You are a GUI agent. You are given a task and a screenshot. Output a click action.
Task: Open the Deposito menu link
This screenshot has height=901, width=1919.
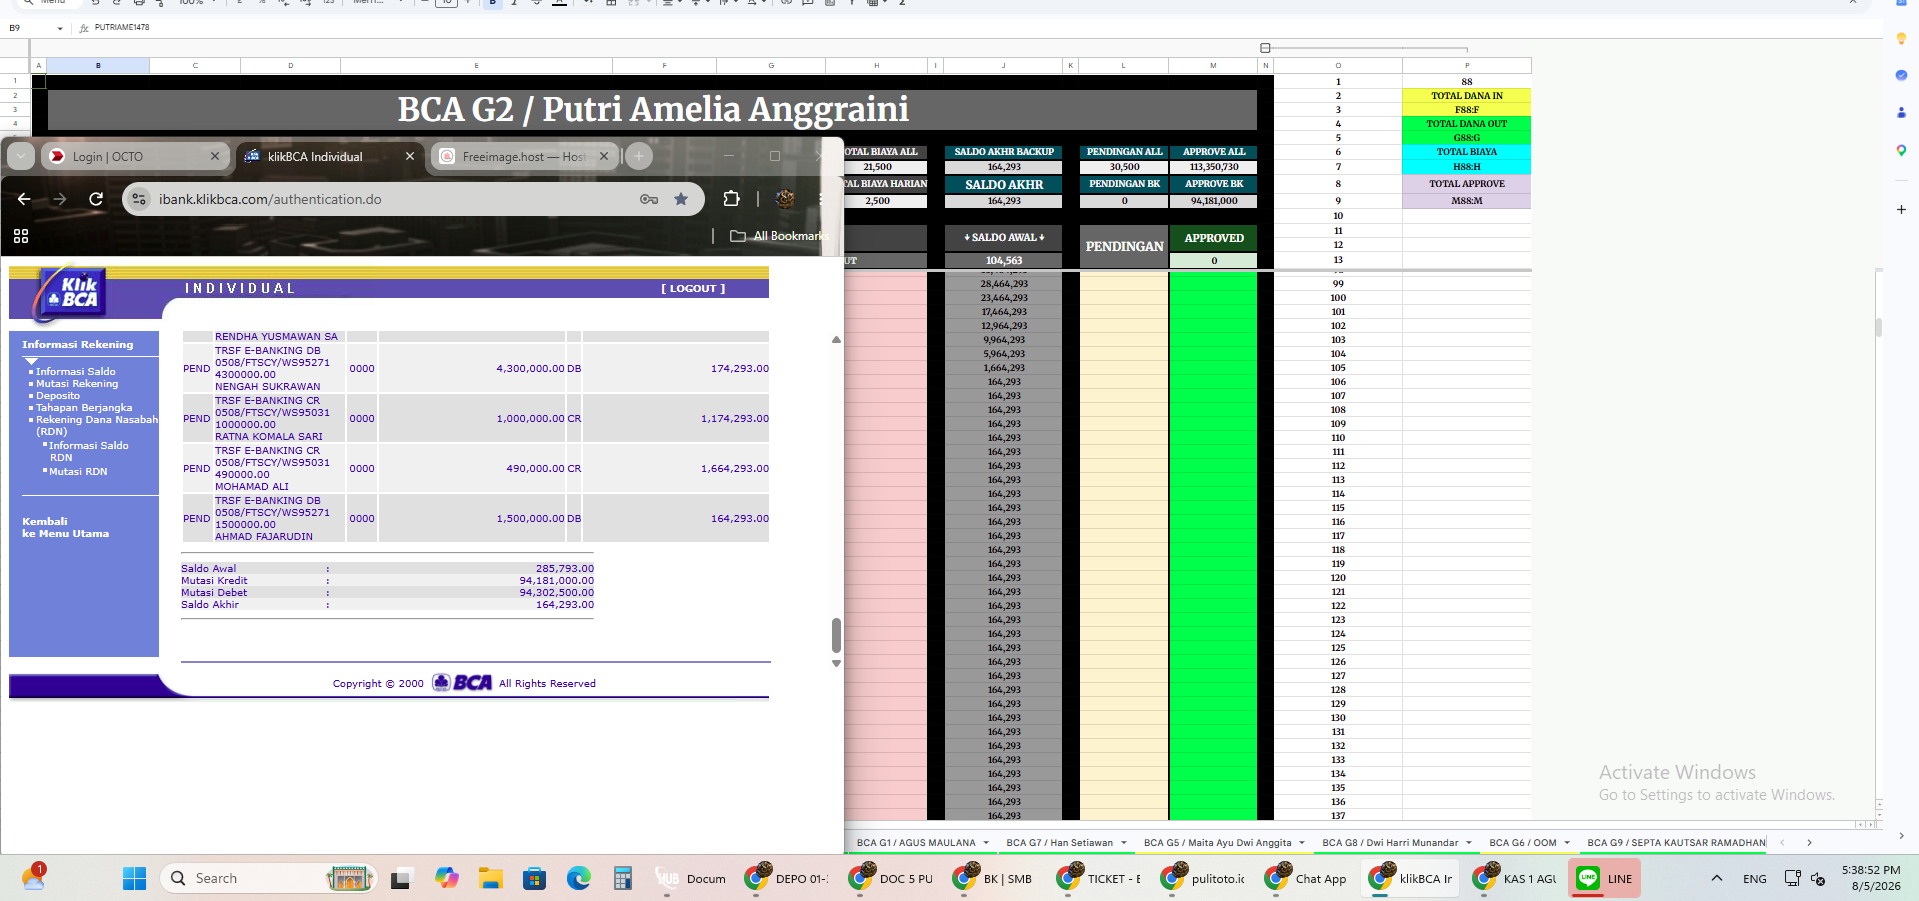58,396
